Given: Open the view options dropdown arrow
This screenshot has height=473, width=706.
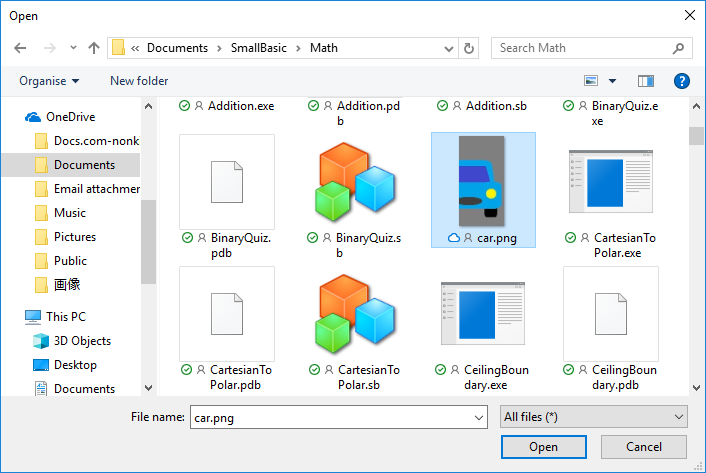Looking at the screenshot, I should pos(612,81).
